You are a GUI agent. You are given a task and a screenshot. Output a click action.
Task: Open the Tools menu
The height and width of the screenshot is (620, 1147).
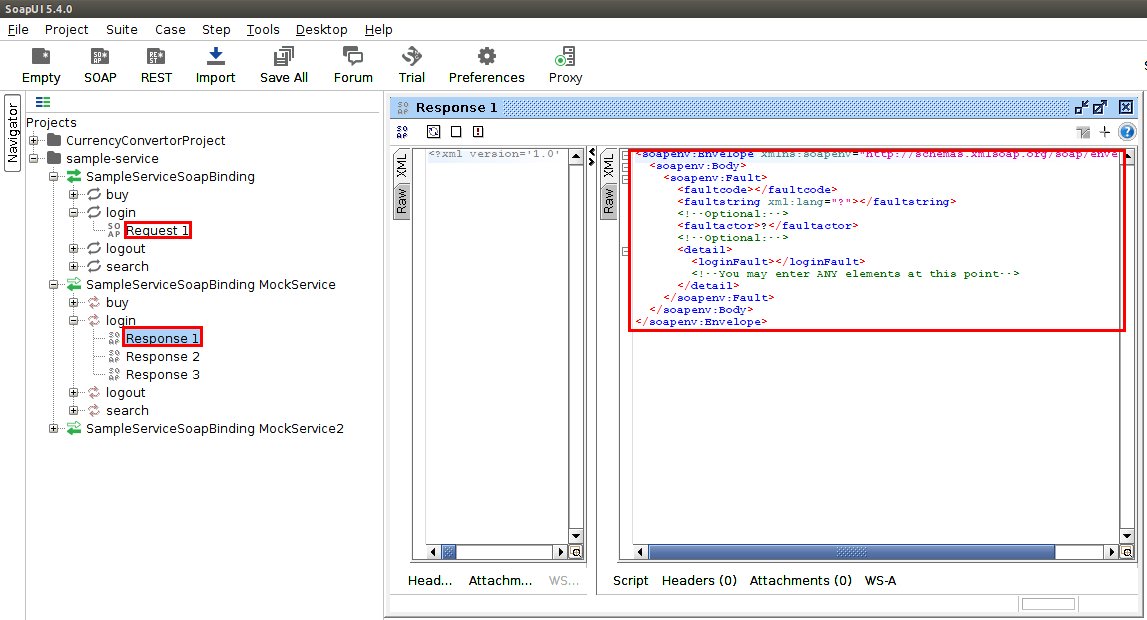263,29
